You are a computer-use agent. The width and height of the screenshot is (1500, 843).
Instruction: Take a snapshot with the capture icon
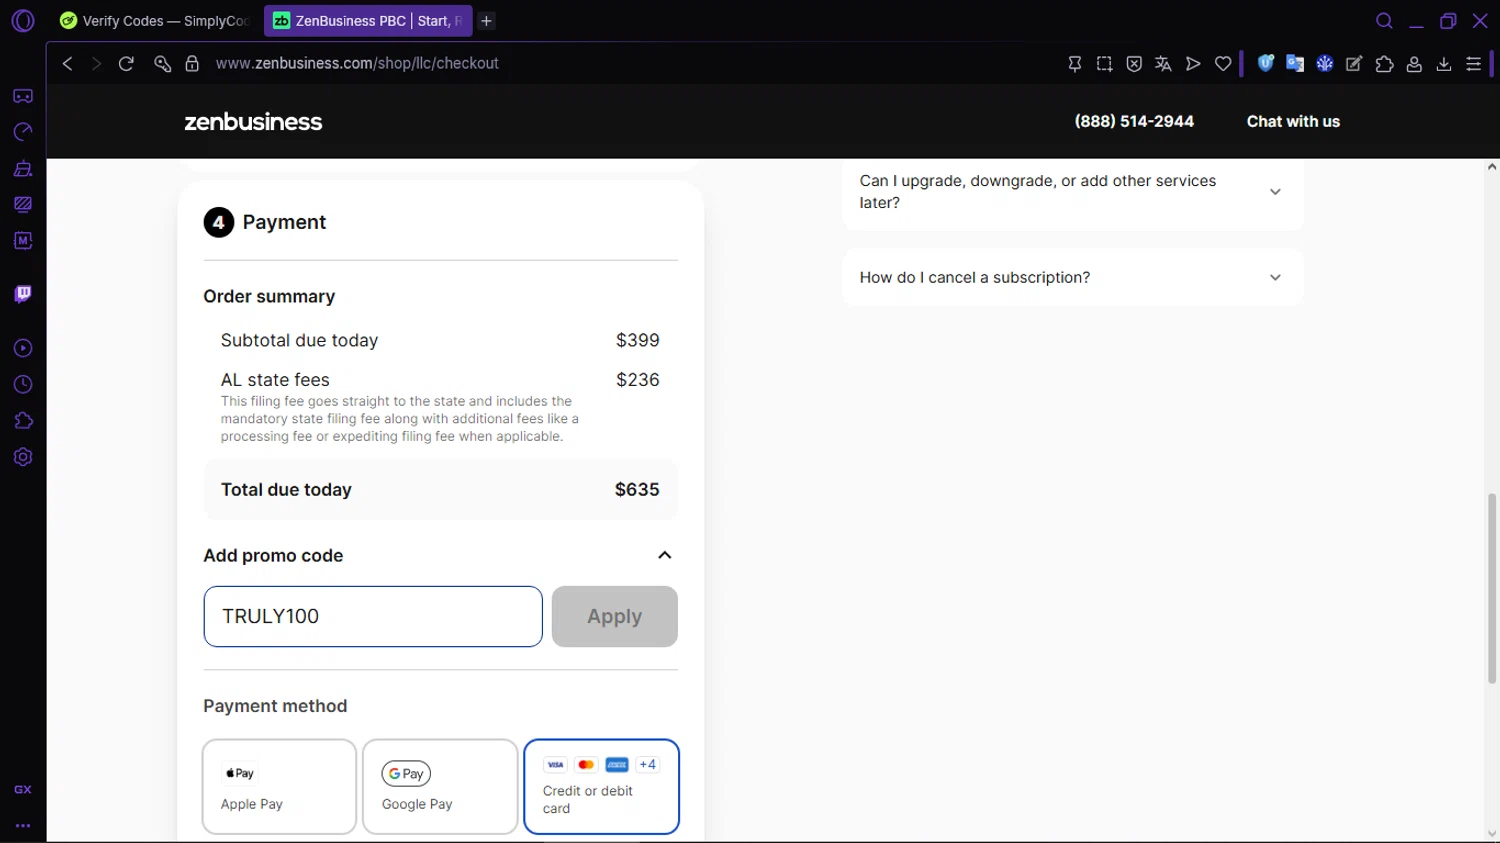click(x=1104, y=63)
